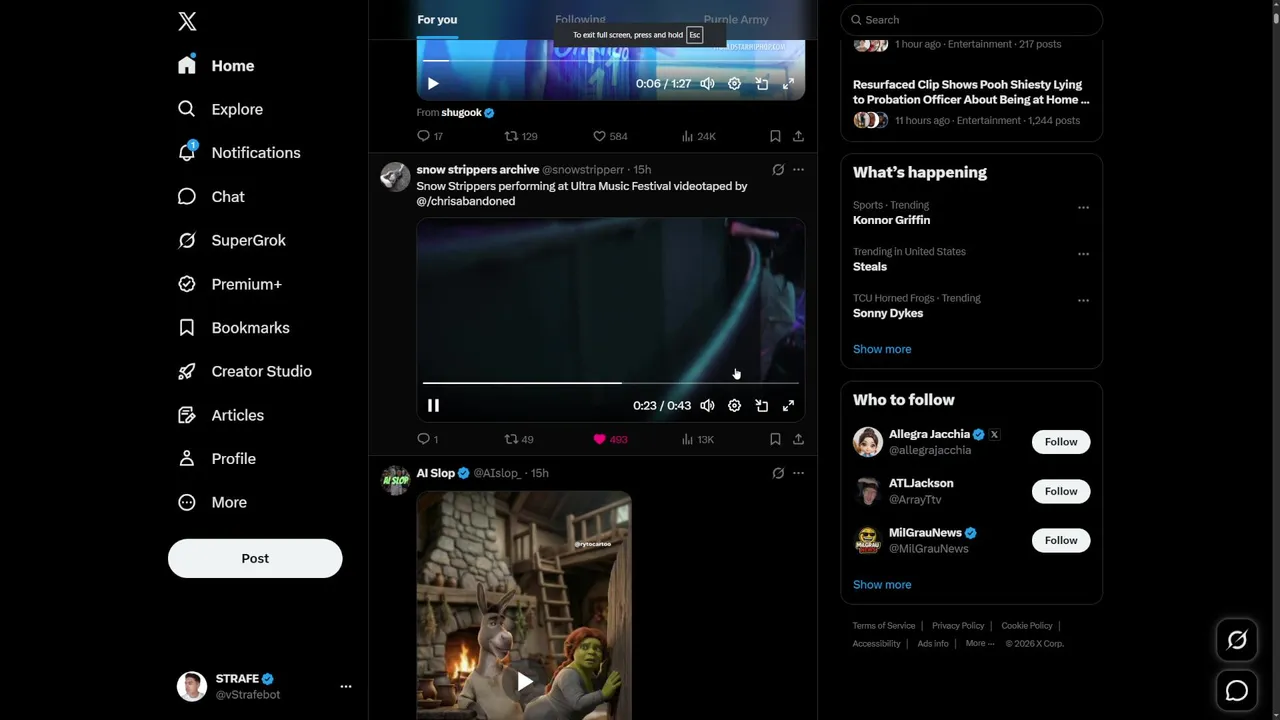Open more options on snow strippers post
The image size is (1280, 720).
click(x=798, y=170)
